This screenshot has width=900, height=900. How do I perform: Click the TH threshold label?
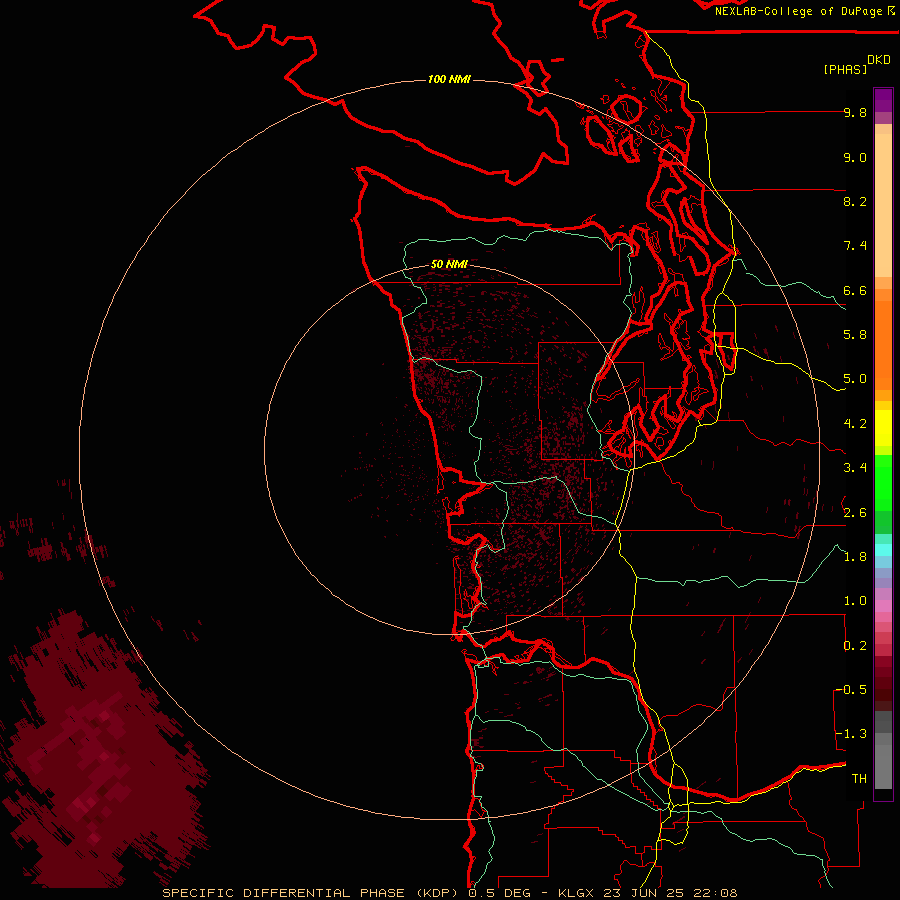coord(859,779)
